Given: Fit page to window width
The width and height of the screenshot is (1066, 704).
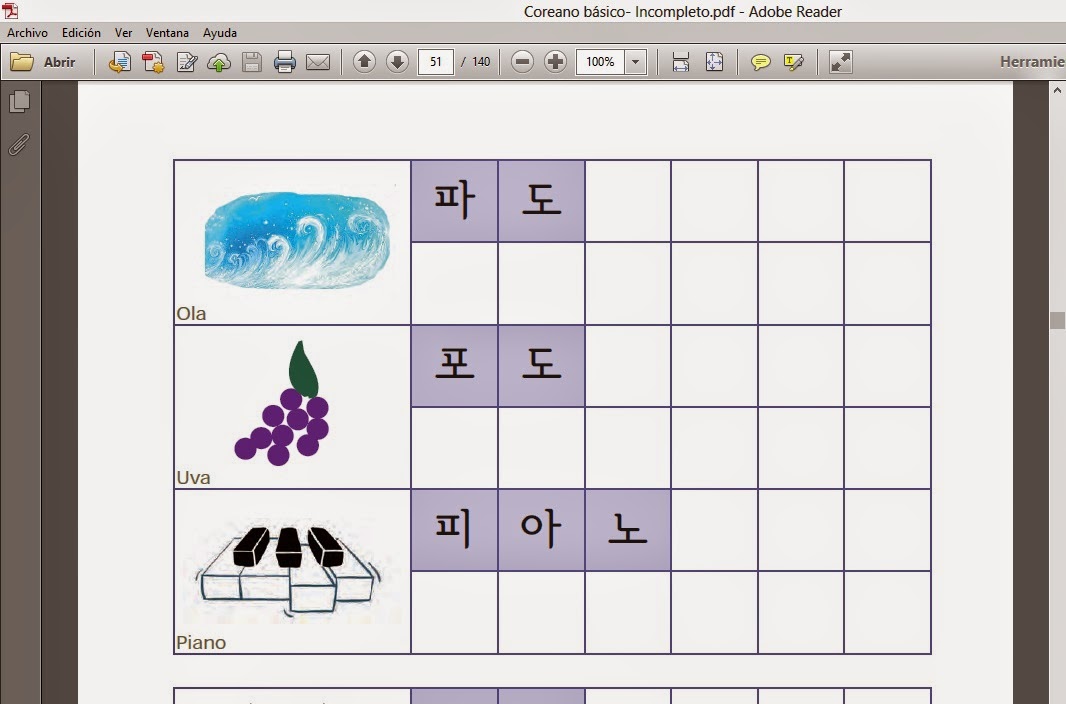Looking at the screenshot, I should 681,62.
